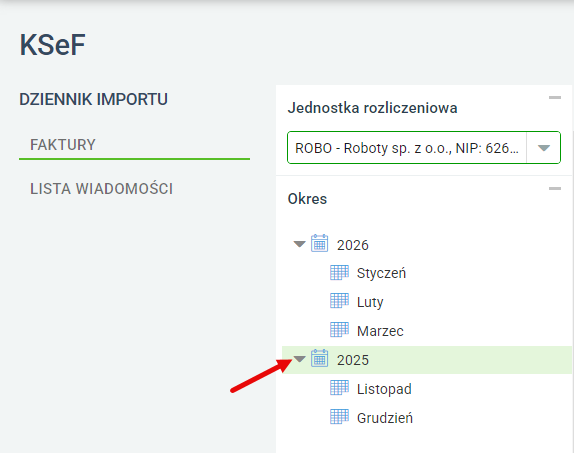Select Listopad under 2025
Image resolution: width=574 pixels, height=453 pixels.
click(384, 389)
